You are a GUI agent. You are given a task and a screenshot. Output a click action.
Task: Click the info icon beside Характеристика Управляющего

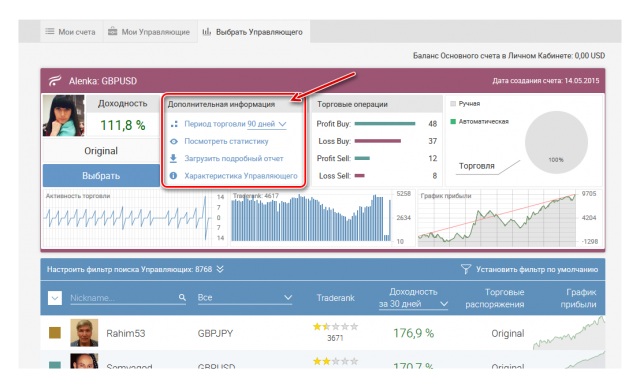(x=173, y=176)
